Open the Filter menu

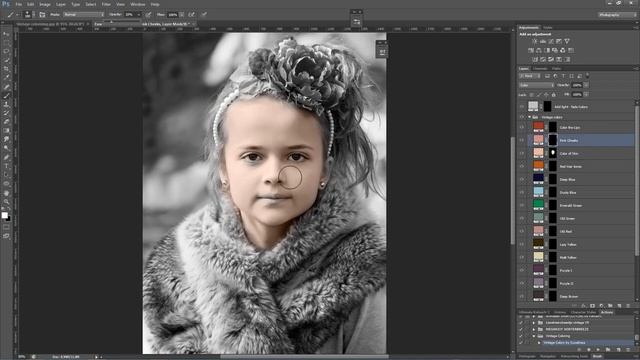[106, 4]
